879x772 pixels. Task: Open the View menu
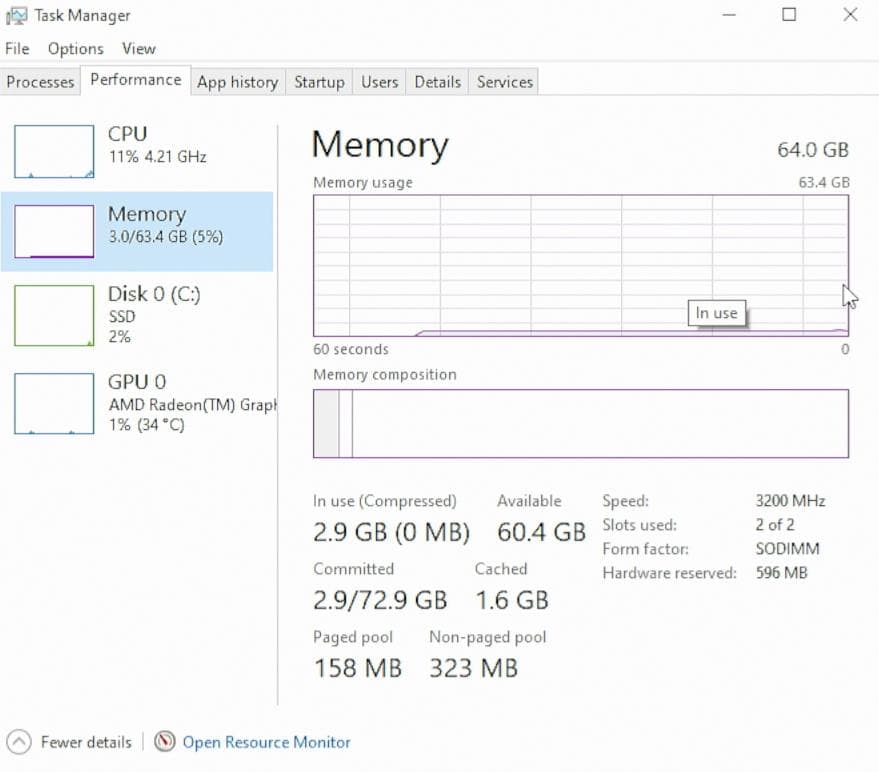tap(139, 48)
